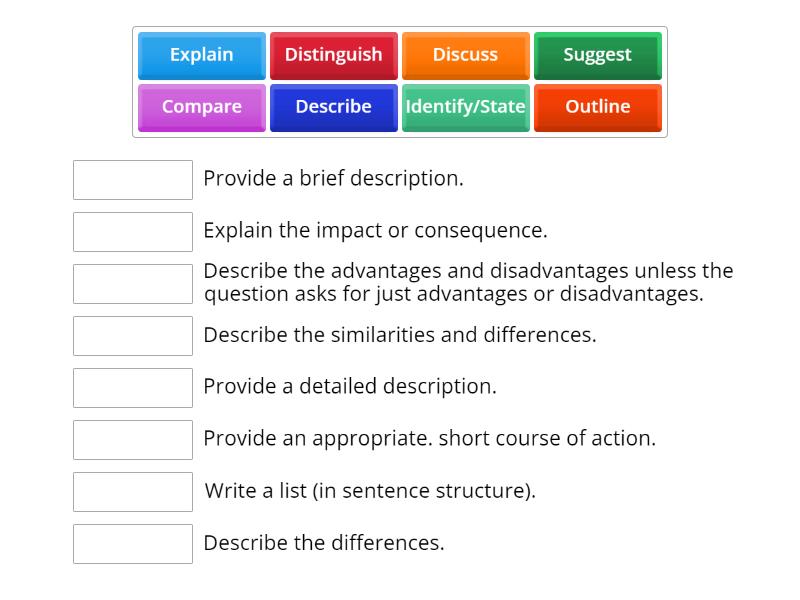
Task: Click box for 'short course of action'
Action: (133, 440)
